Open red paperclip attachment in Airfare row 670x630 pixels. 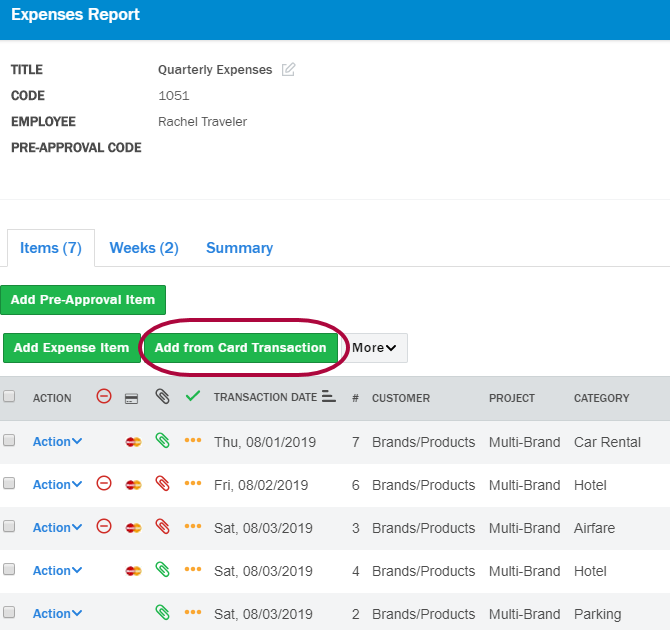pyautogui.click(x=162, y=527)
